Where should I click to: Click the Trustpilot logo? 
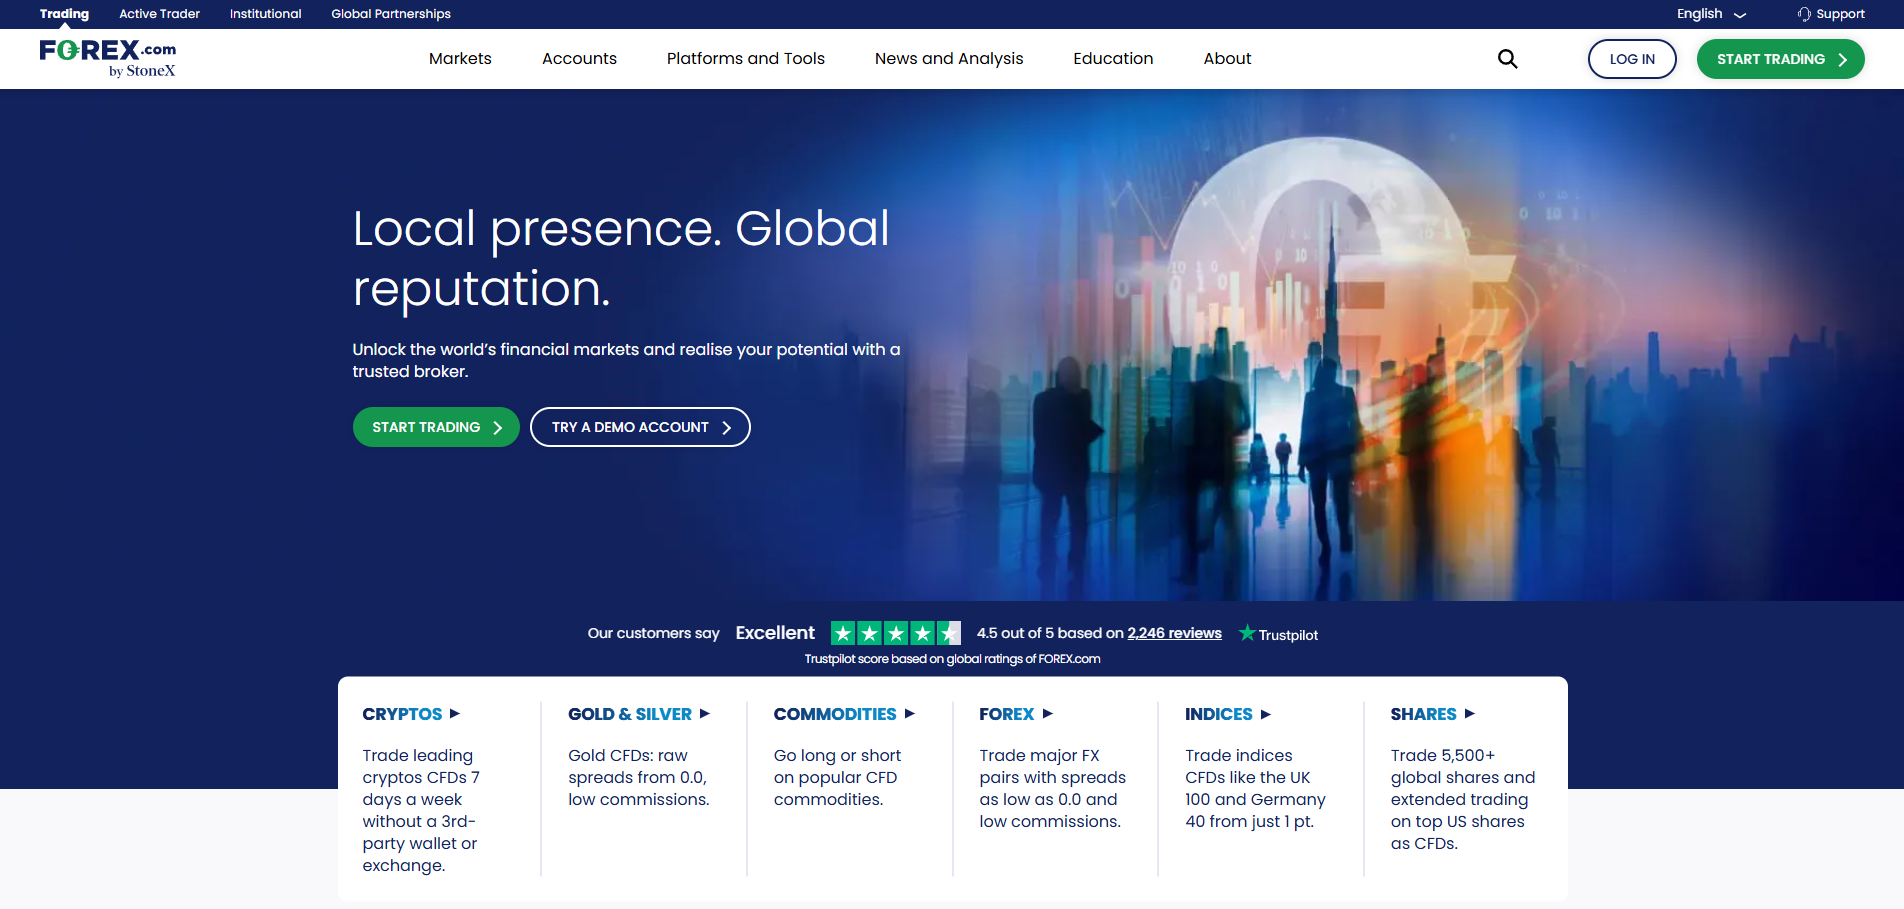coord(1278,634)
